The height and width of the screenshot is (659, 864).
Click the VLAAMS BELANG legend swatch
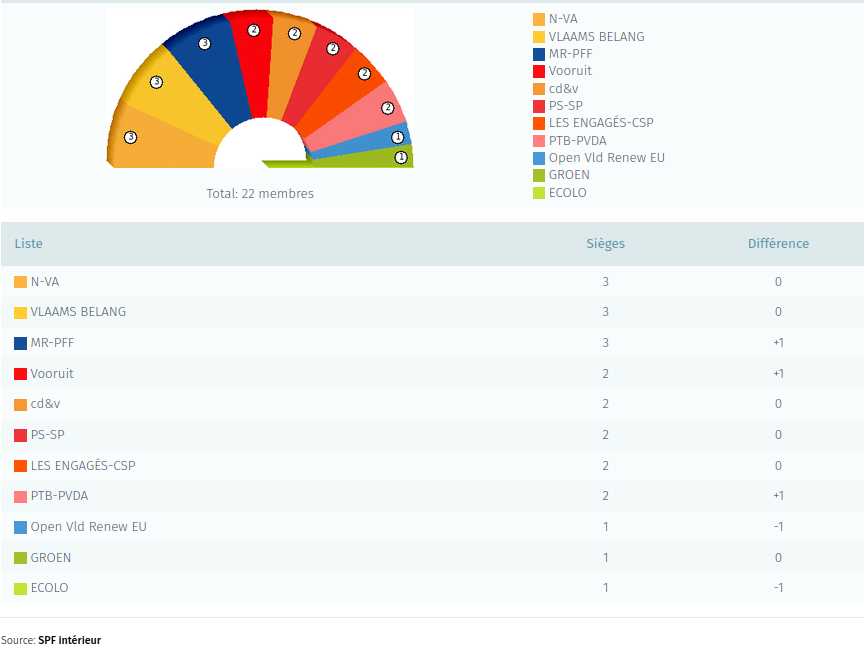[x=539, y=37]
